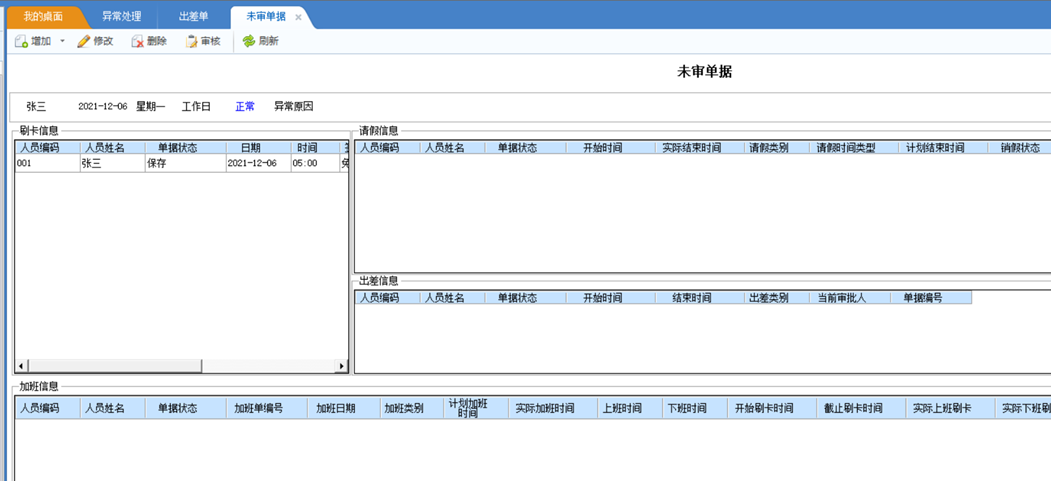
Task: Click 计划加班时间 column header
Action: click(476, 408)
